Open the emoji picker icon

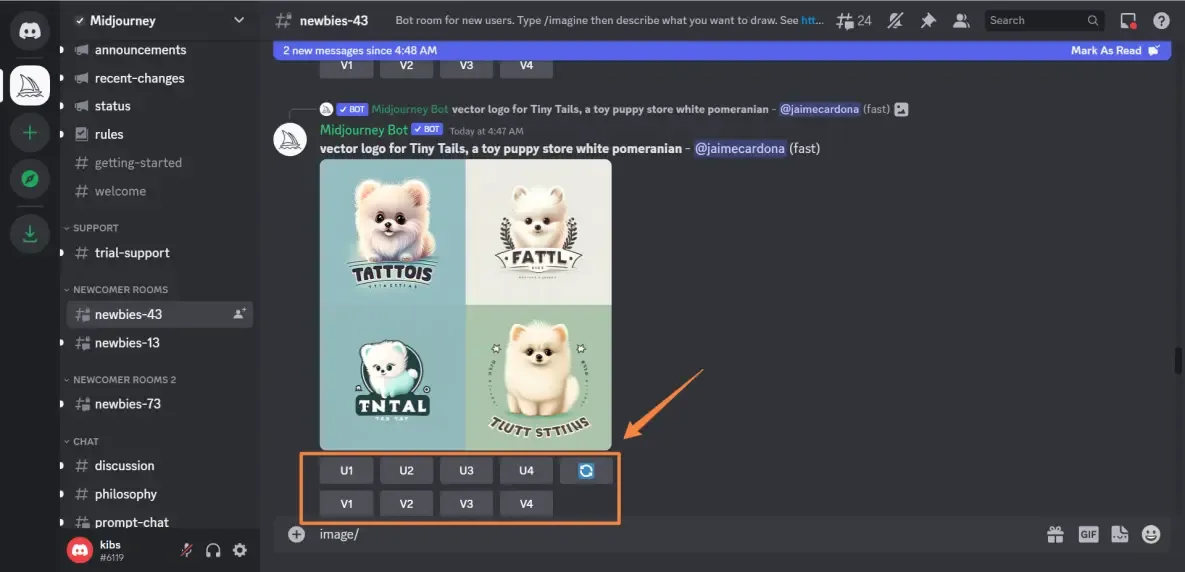tap(1151, 534)
